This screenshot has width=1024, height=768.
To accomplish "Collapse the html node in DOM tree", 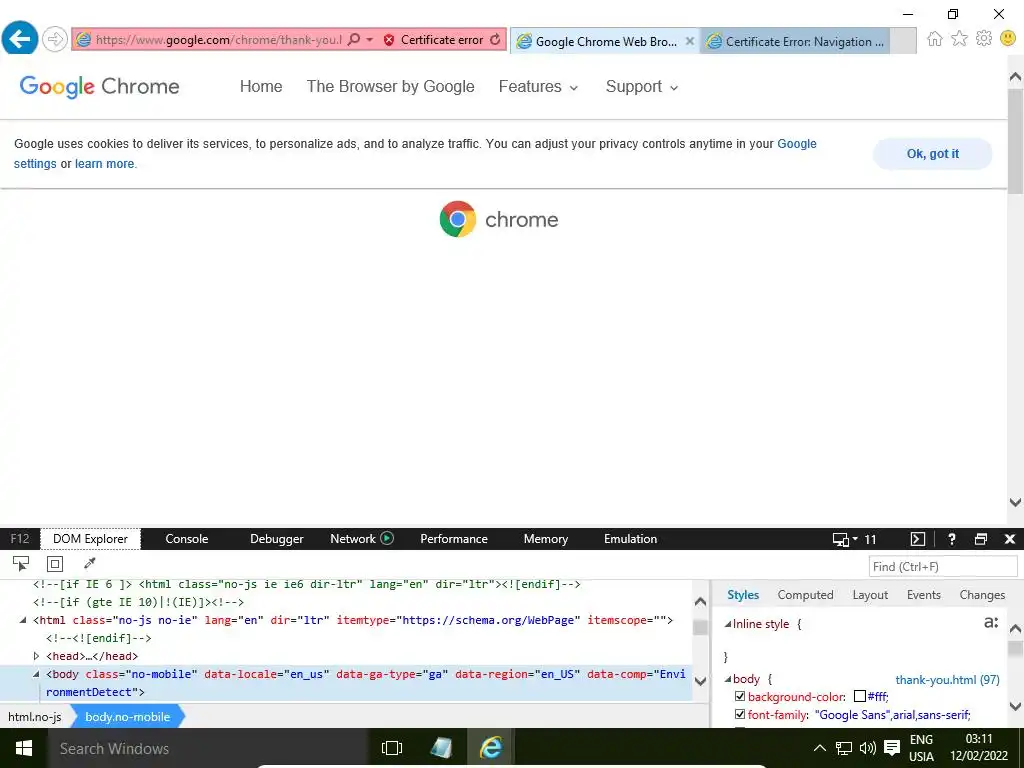I will (x=23, y=620).
